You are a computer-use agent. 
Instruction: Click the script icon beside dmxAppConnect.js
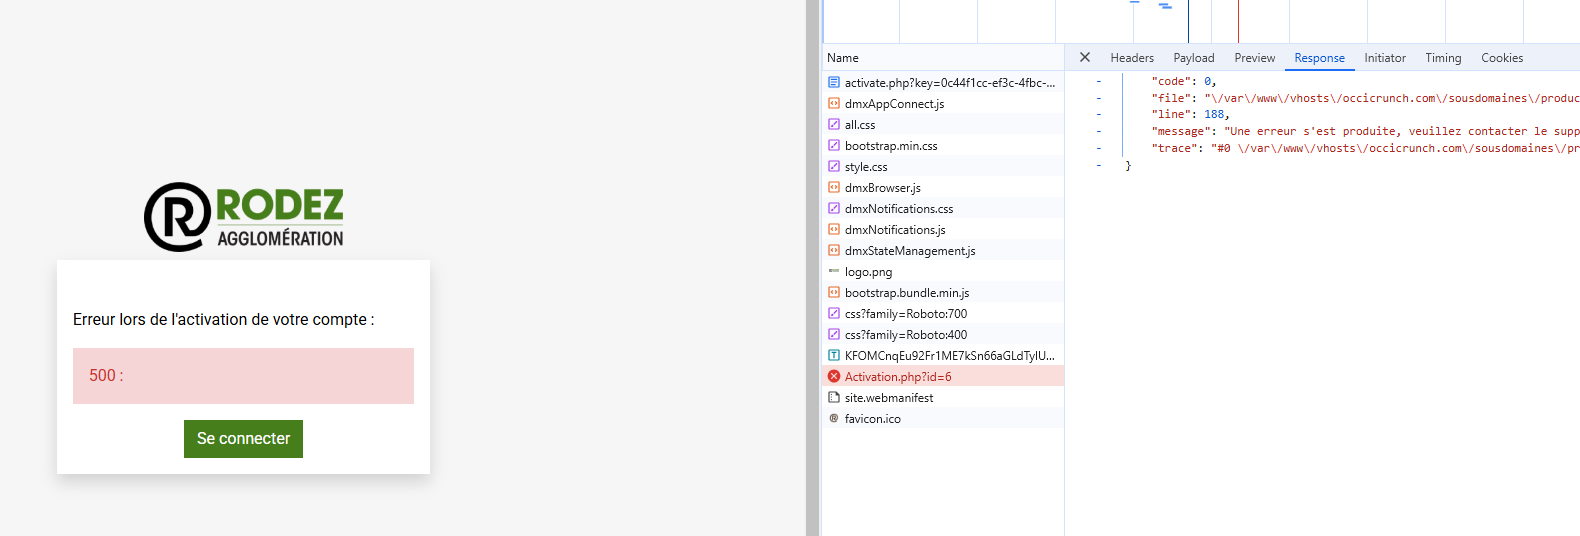[834, 103]
